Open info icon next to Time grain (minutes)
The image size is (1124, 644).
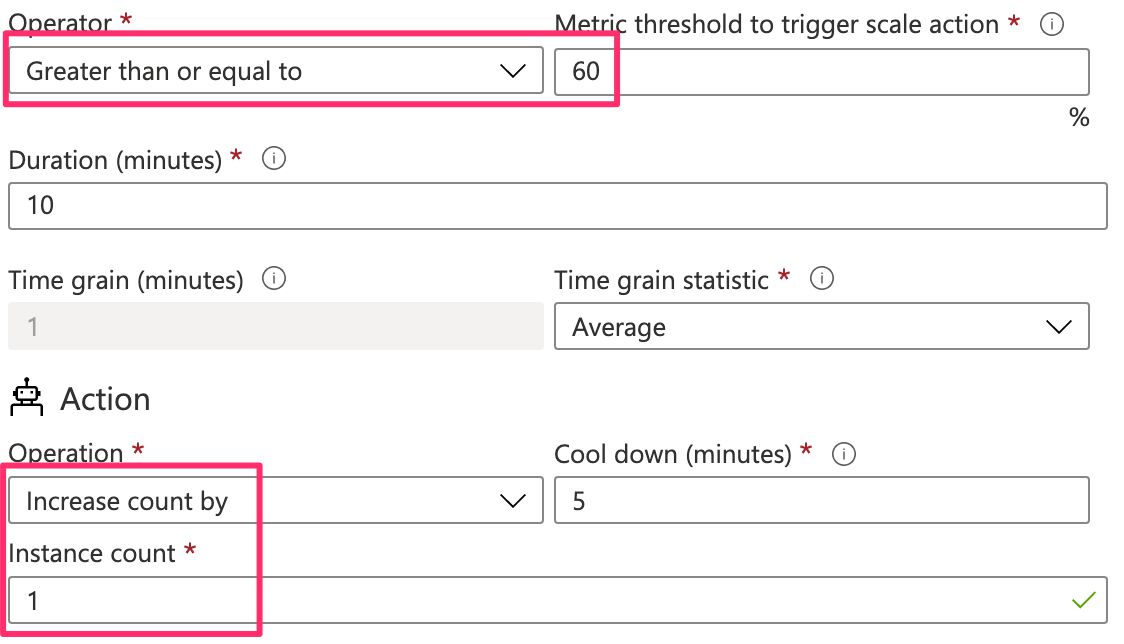pyautogui.click(x=274, y=278)
